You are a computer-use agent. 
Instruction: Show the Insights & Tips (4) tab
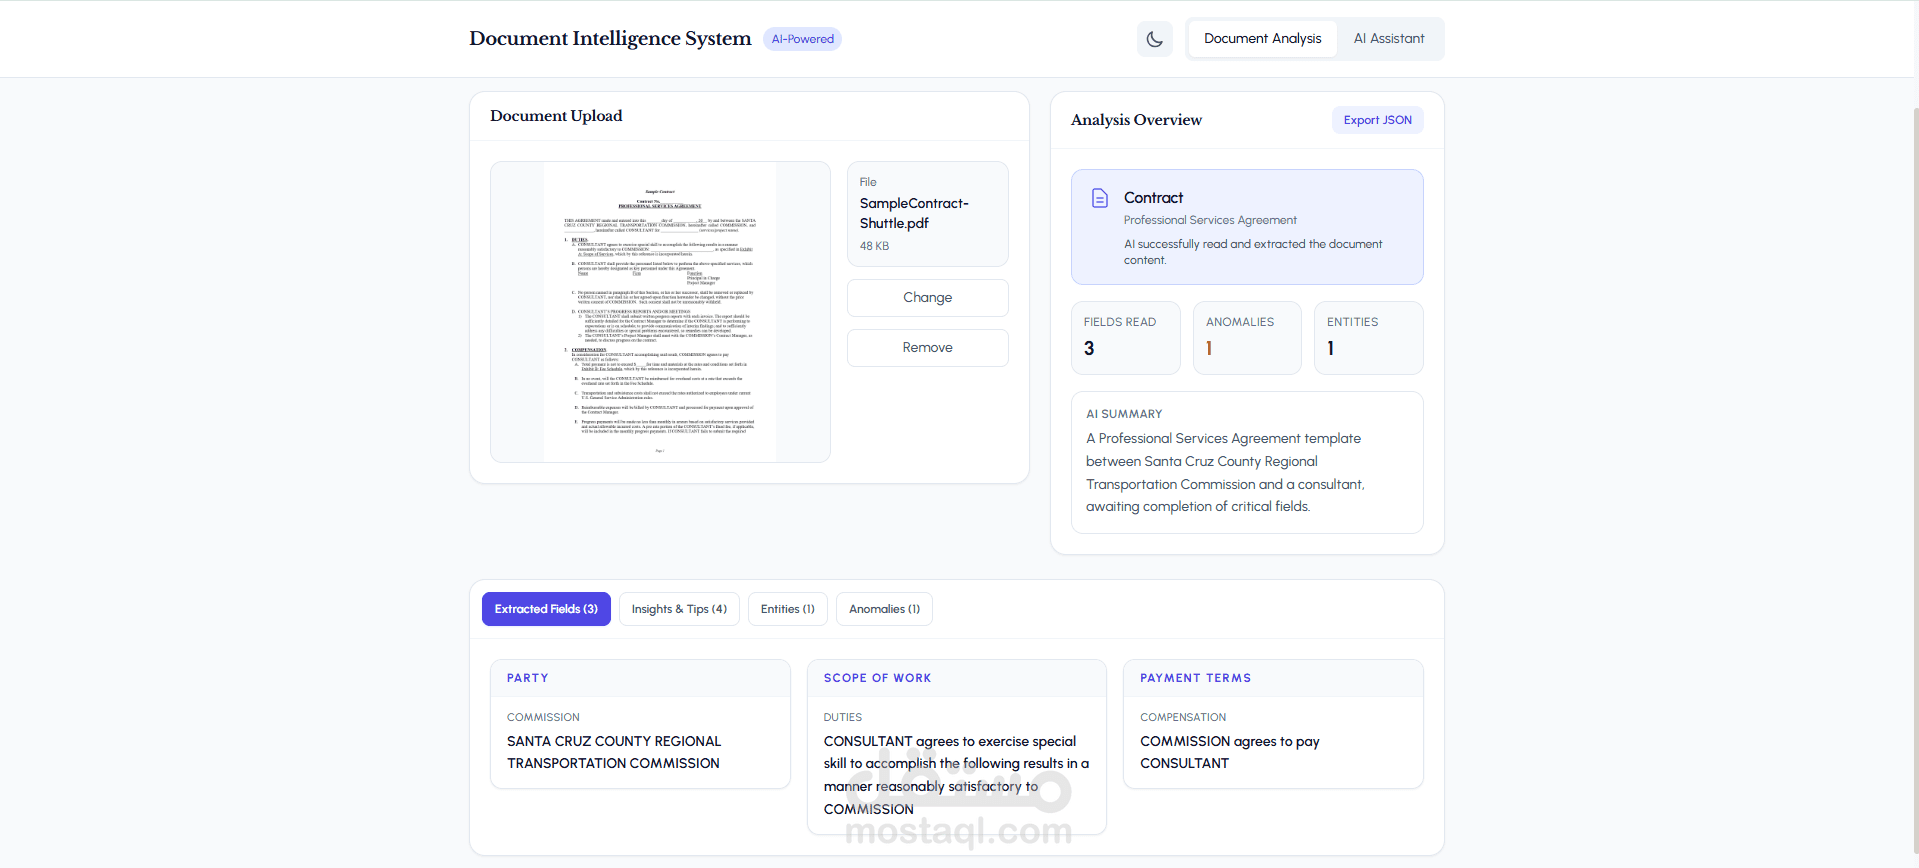(679, 609)
